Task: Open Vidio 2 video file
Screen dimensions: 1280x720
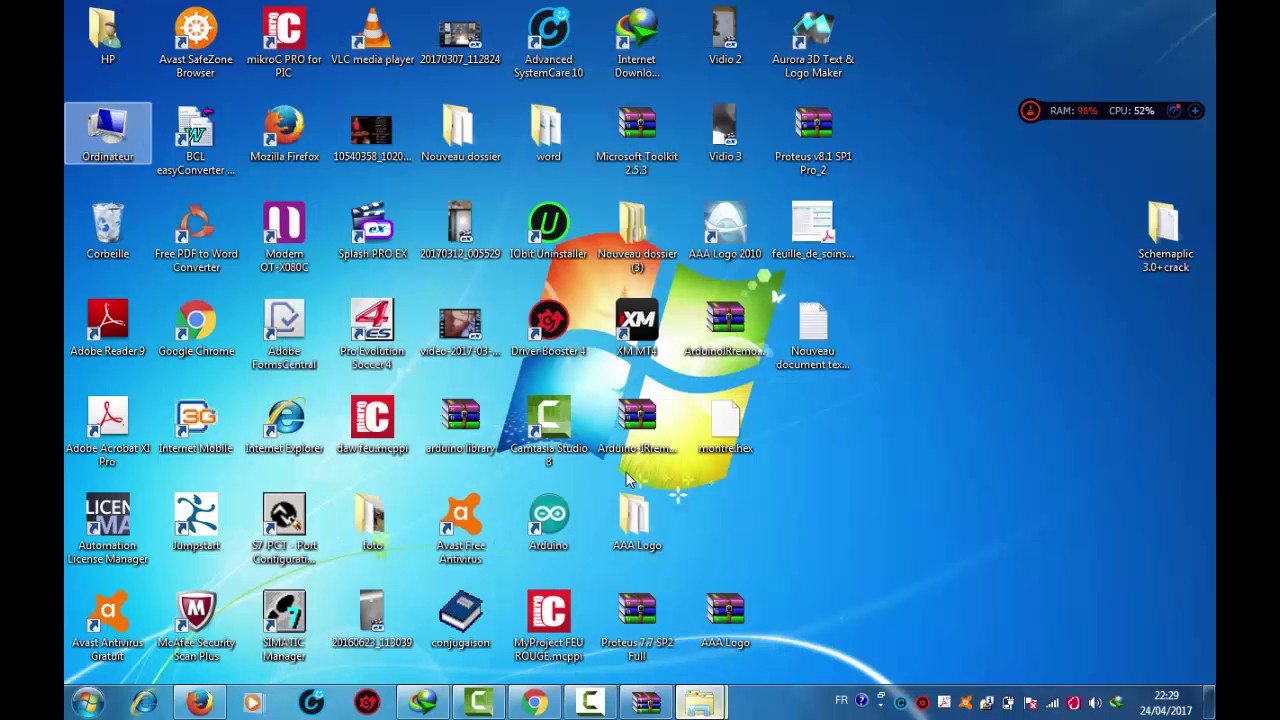Action: [725, 38]
